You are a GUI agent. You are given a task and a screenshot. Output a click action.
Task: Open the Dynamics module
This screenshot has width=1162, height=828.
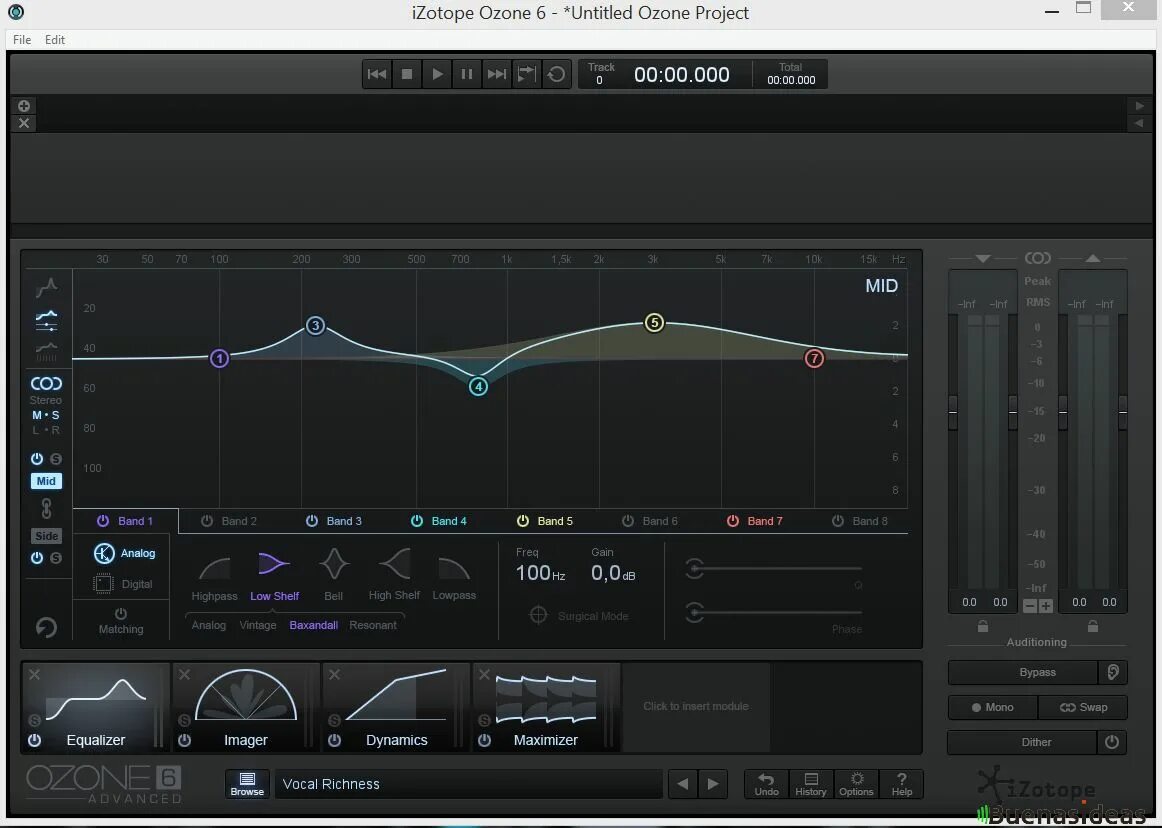coord(396,708)
